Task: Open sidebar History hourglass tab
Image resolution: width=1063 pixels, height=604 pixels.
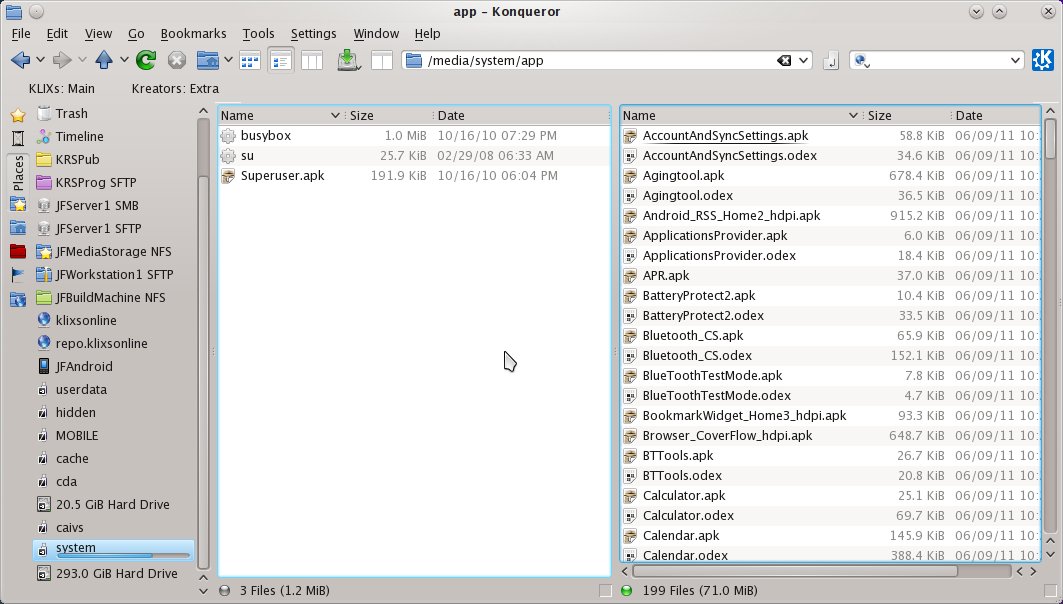Action: 18,139
